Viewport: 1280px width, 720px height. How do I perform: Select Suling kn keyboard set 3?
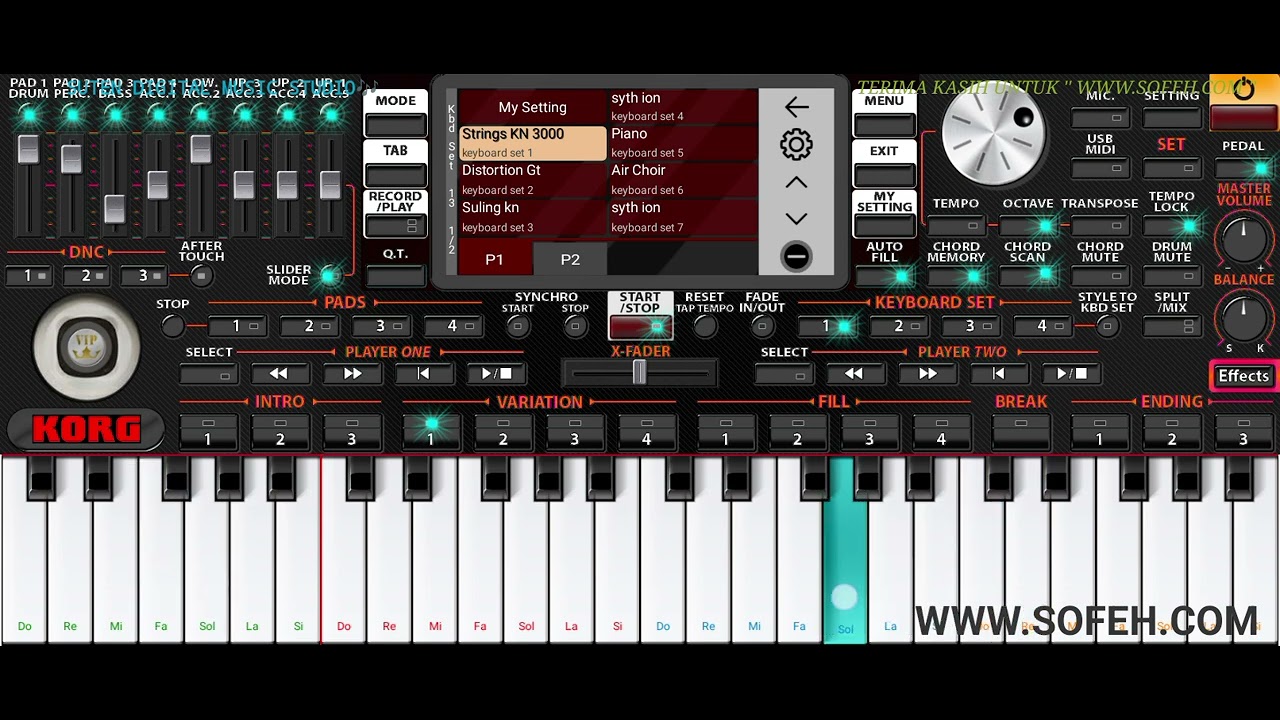tap(532, 217)
